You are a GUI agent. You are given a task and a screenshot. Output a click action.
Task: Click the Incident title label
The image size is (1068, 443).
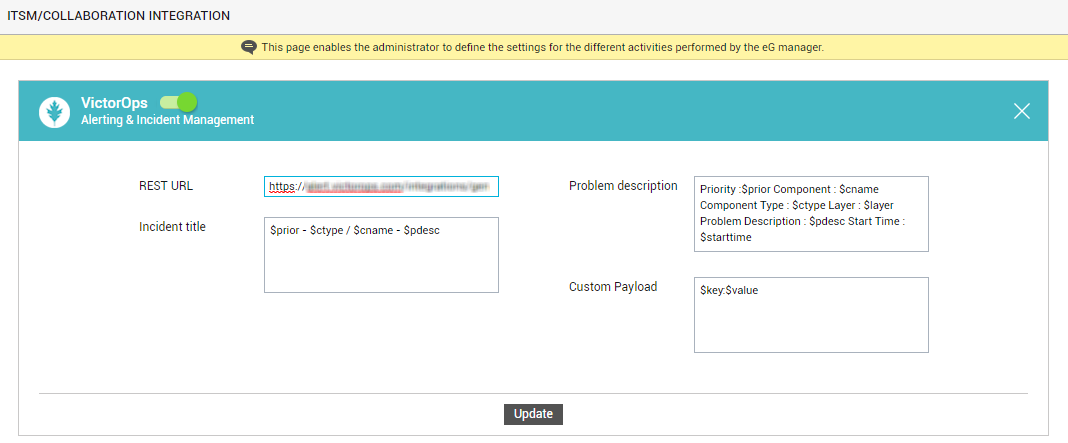click(172, 227)
